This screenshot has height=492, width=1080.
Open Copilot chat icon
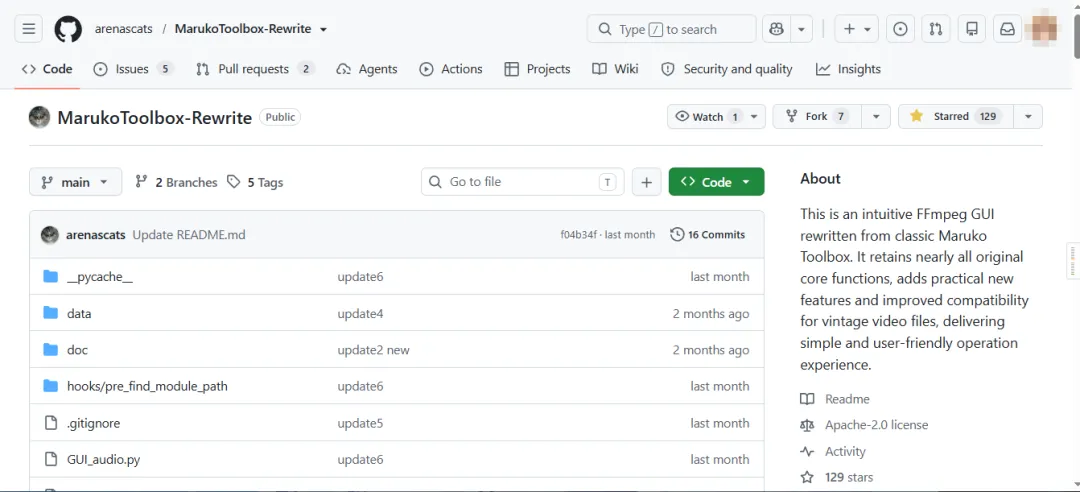[x=776, y=29]
